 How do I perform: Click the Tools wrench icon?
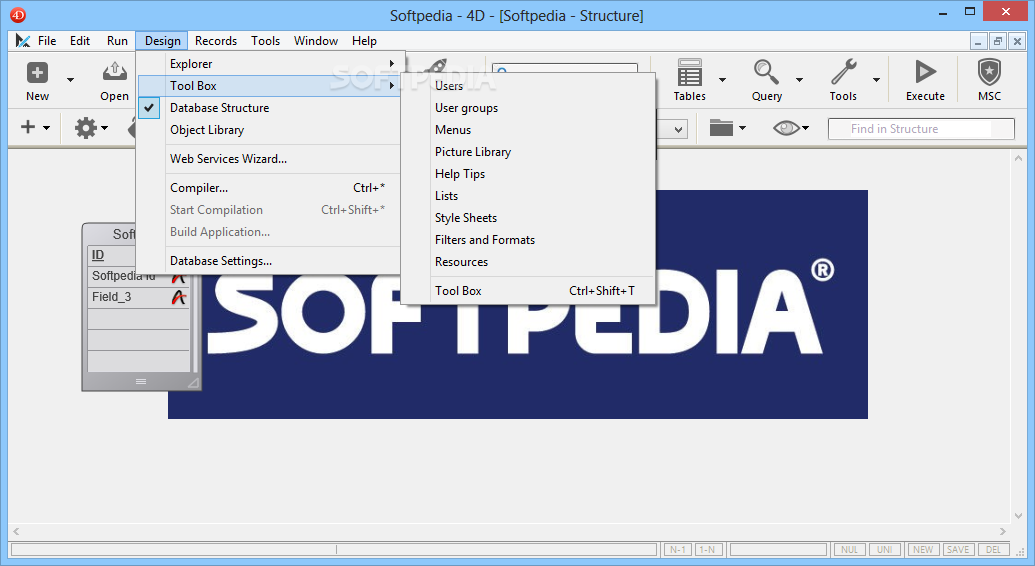tap(844, 72)
